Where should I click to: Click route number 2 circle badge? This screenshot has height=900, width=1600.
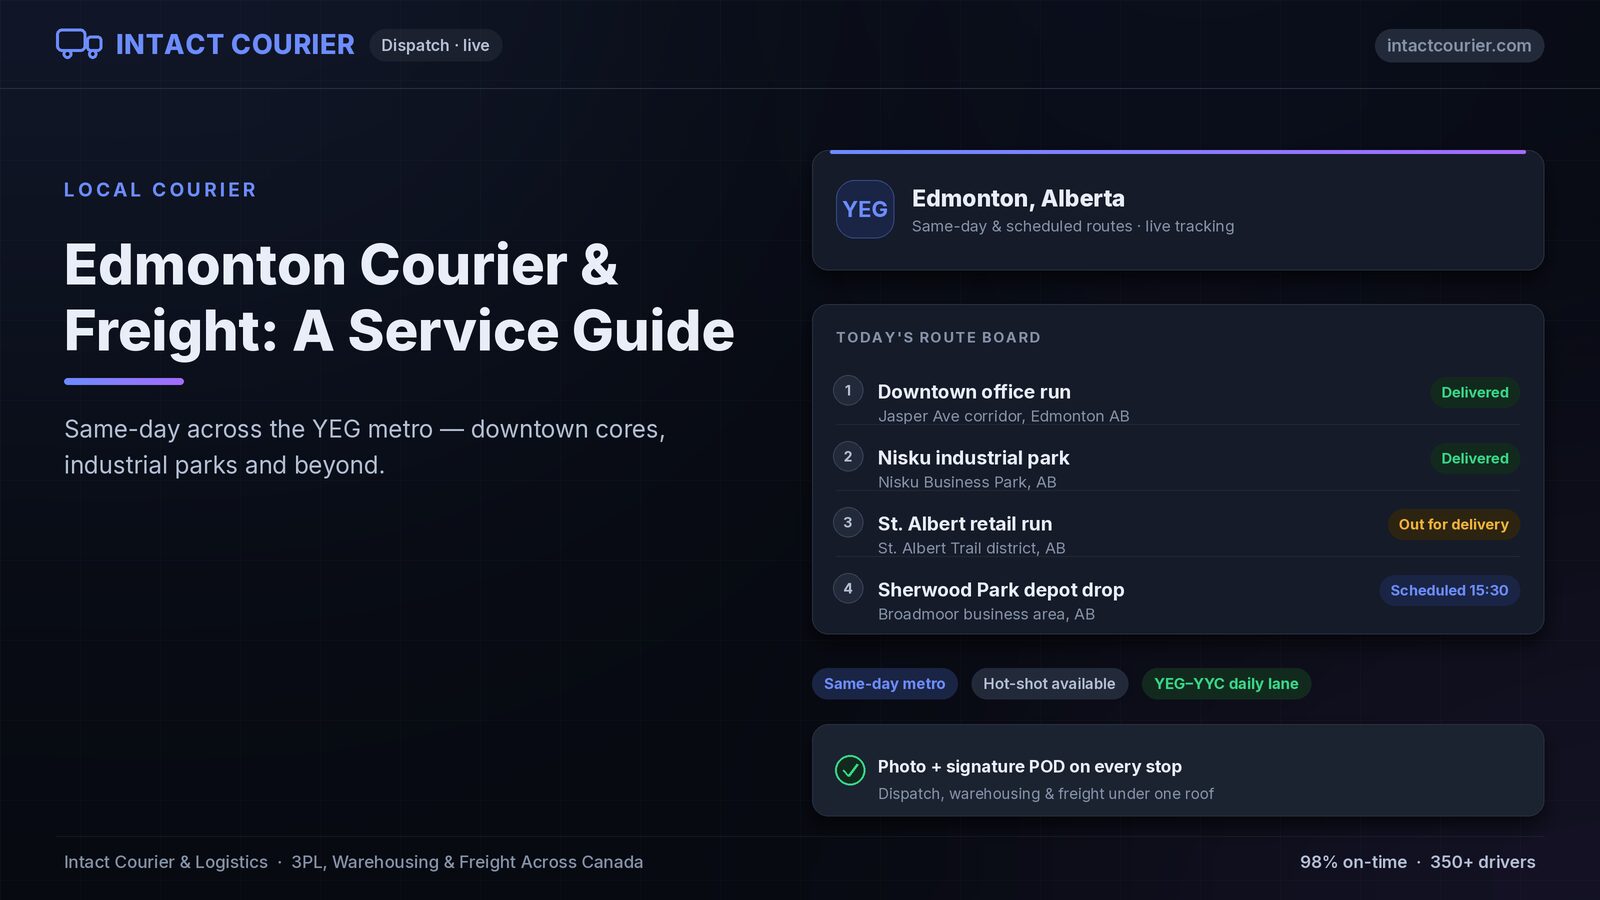coord(848,456)
